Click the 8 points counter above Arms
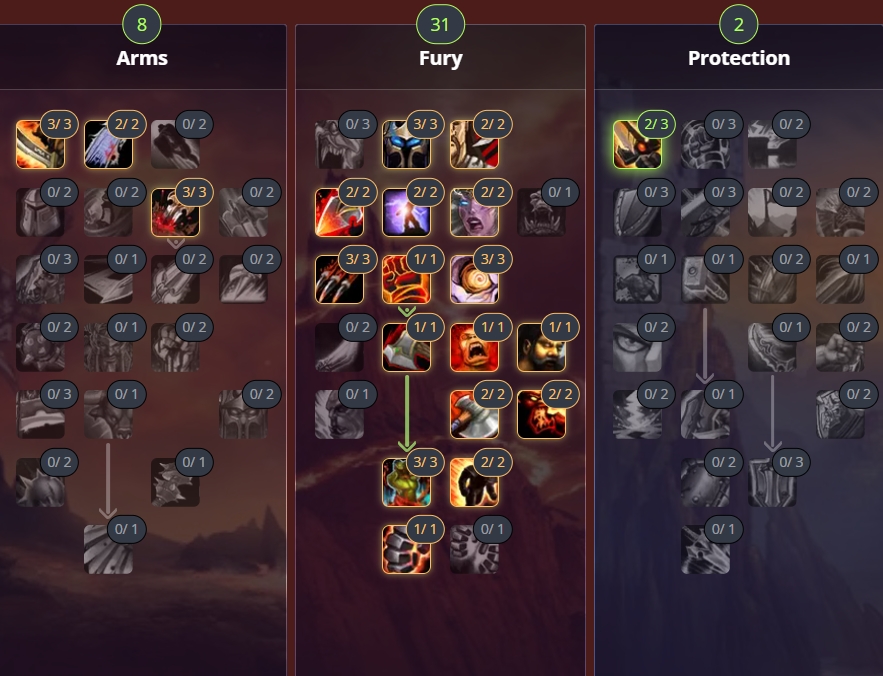This screenshot has width=883, height=676. (142, 24)
